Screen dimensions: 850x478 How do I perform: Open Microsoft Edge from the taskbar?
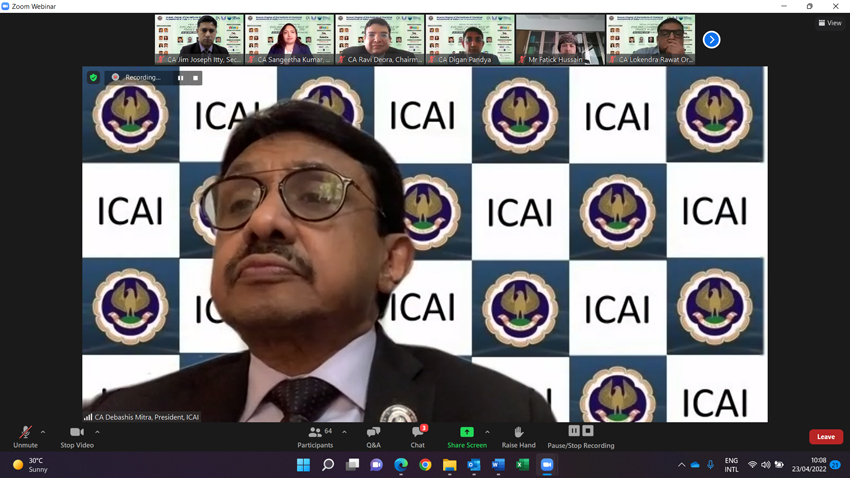pos(401,465)
